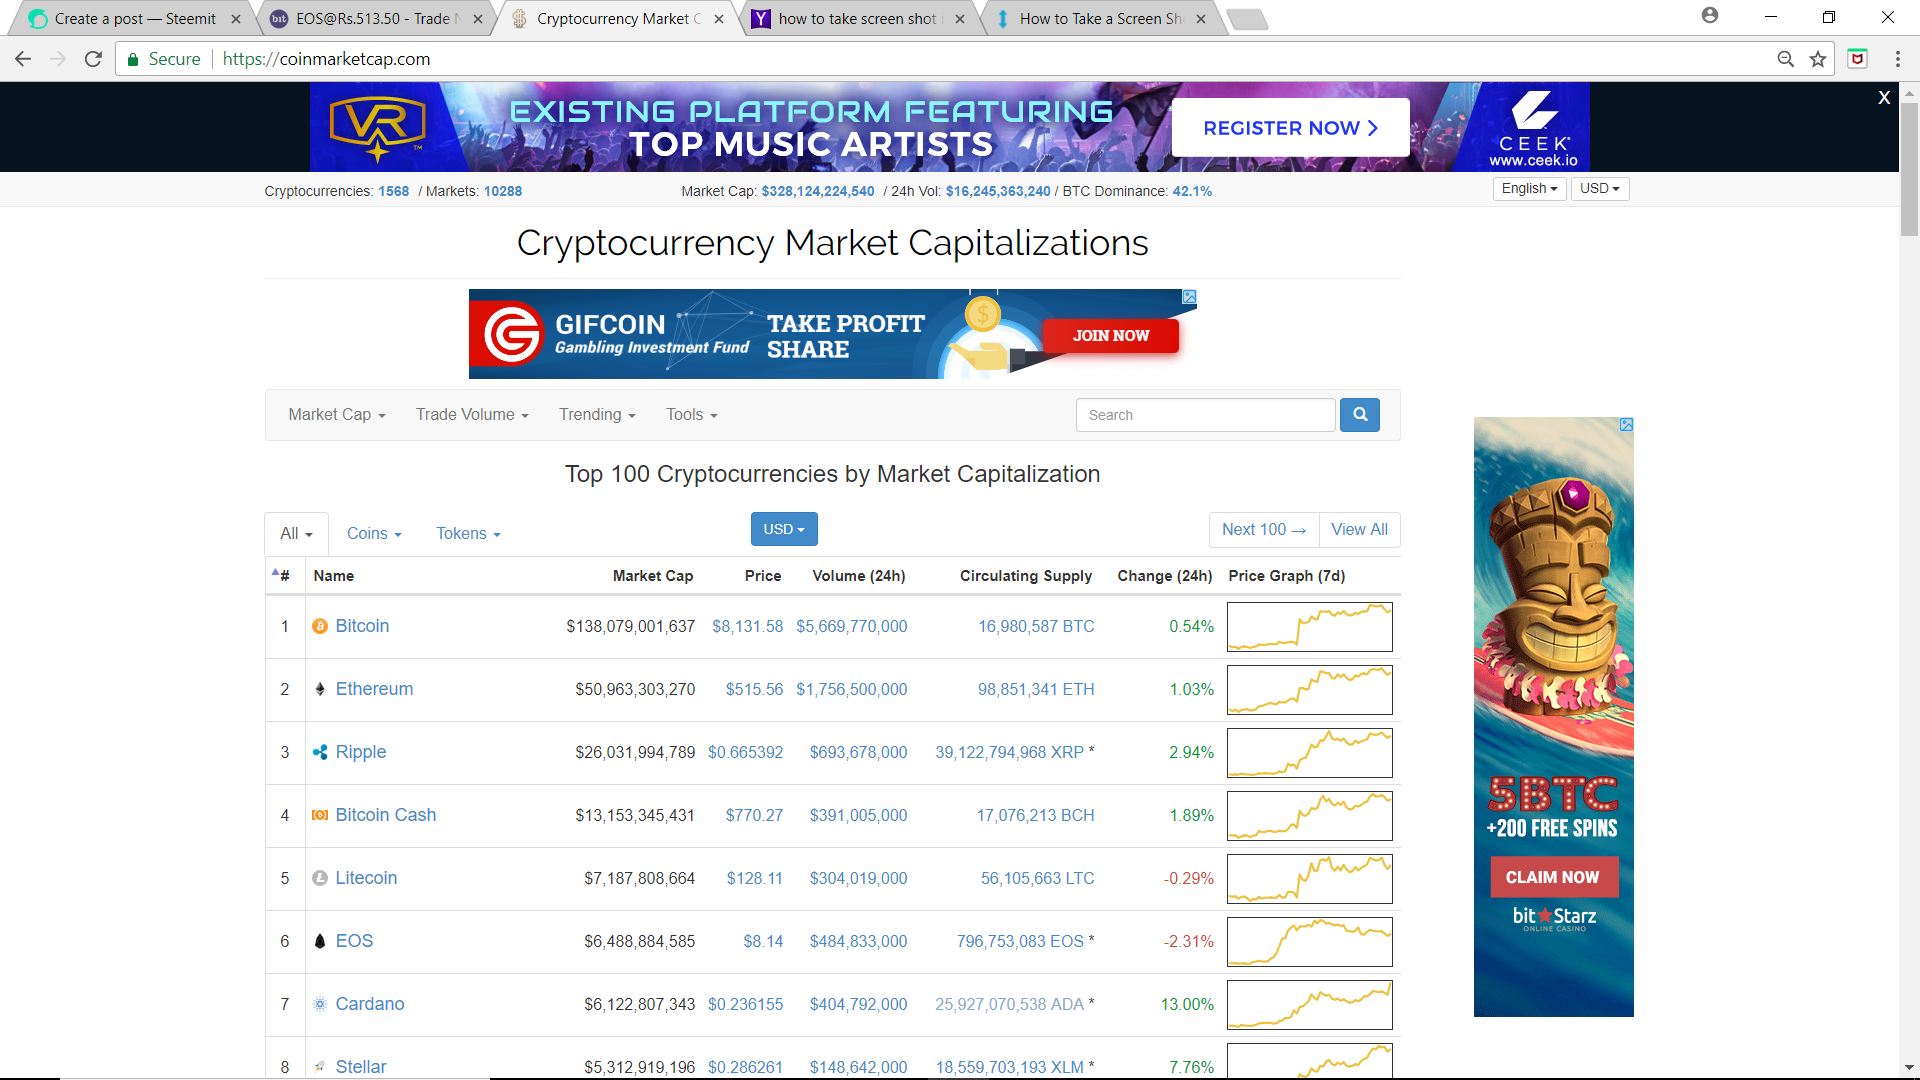Image resolution: width=1920 pixels, height=1080 pixels.
Task: Click the page vertical scrollbar thumb
Action: click(1909, 168)
